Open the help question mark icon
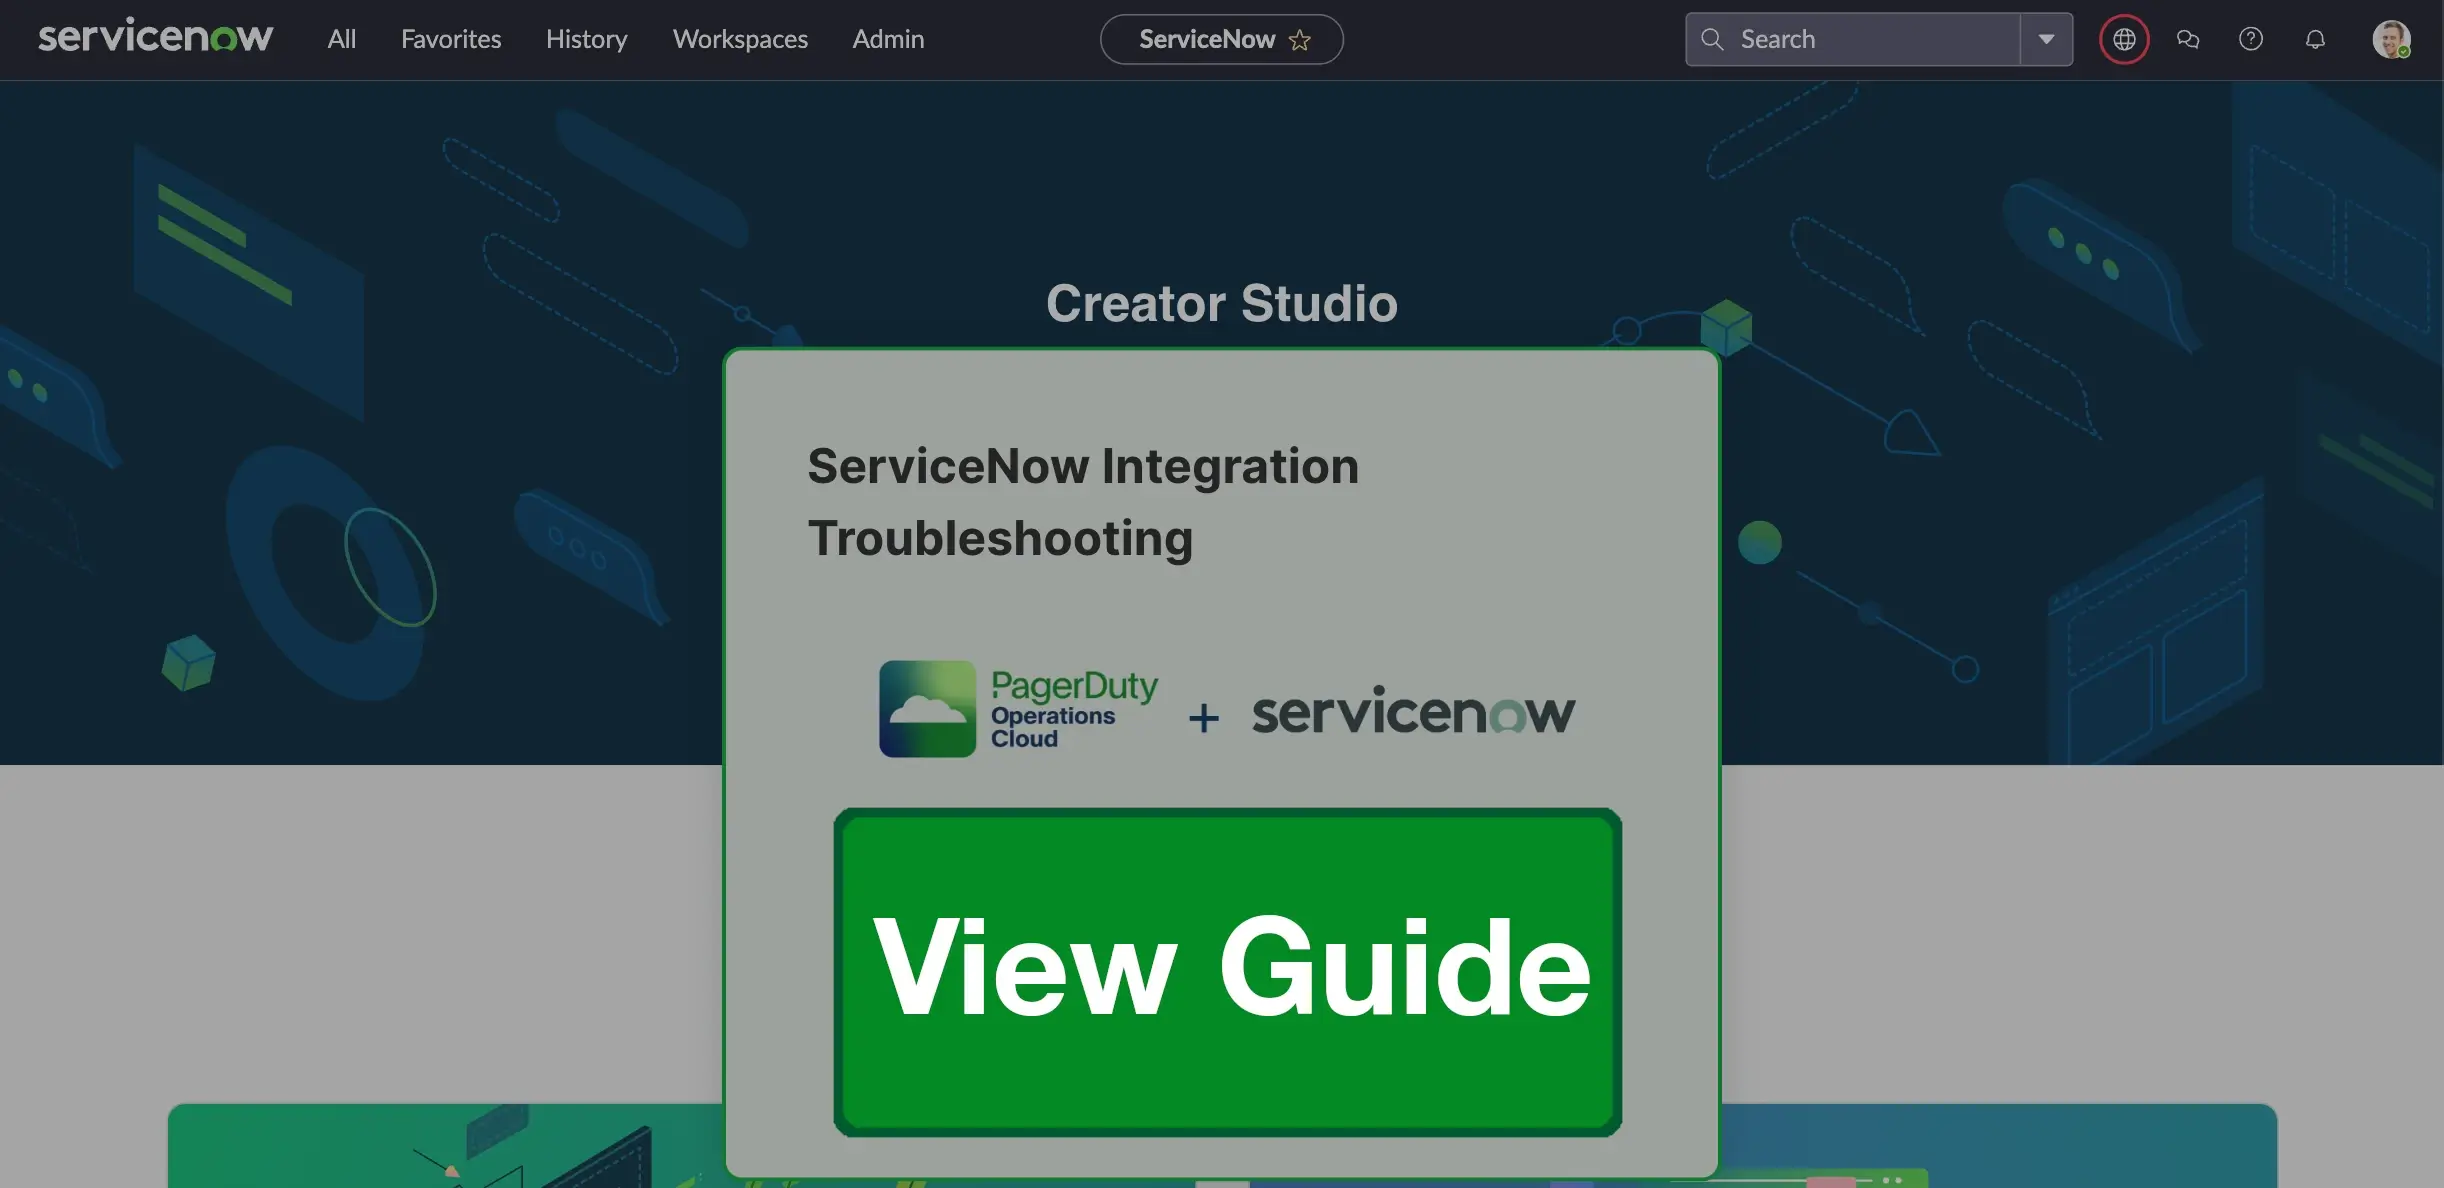Viewport: 2444px width, 1188px height. [x=2250, y=39]
